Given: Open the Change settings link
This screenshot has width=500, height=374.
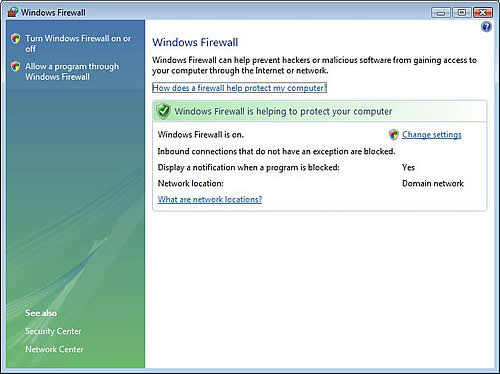Looking at the screenshot, I should click(432, 135).
